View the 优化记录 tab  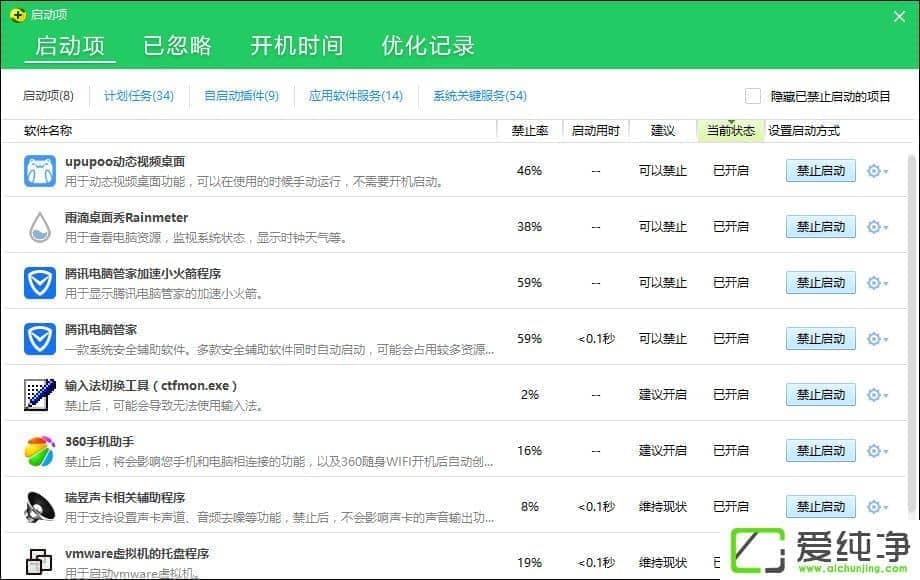coord(427,46)
